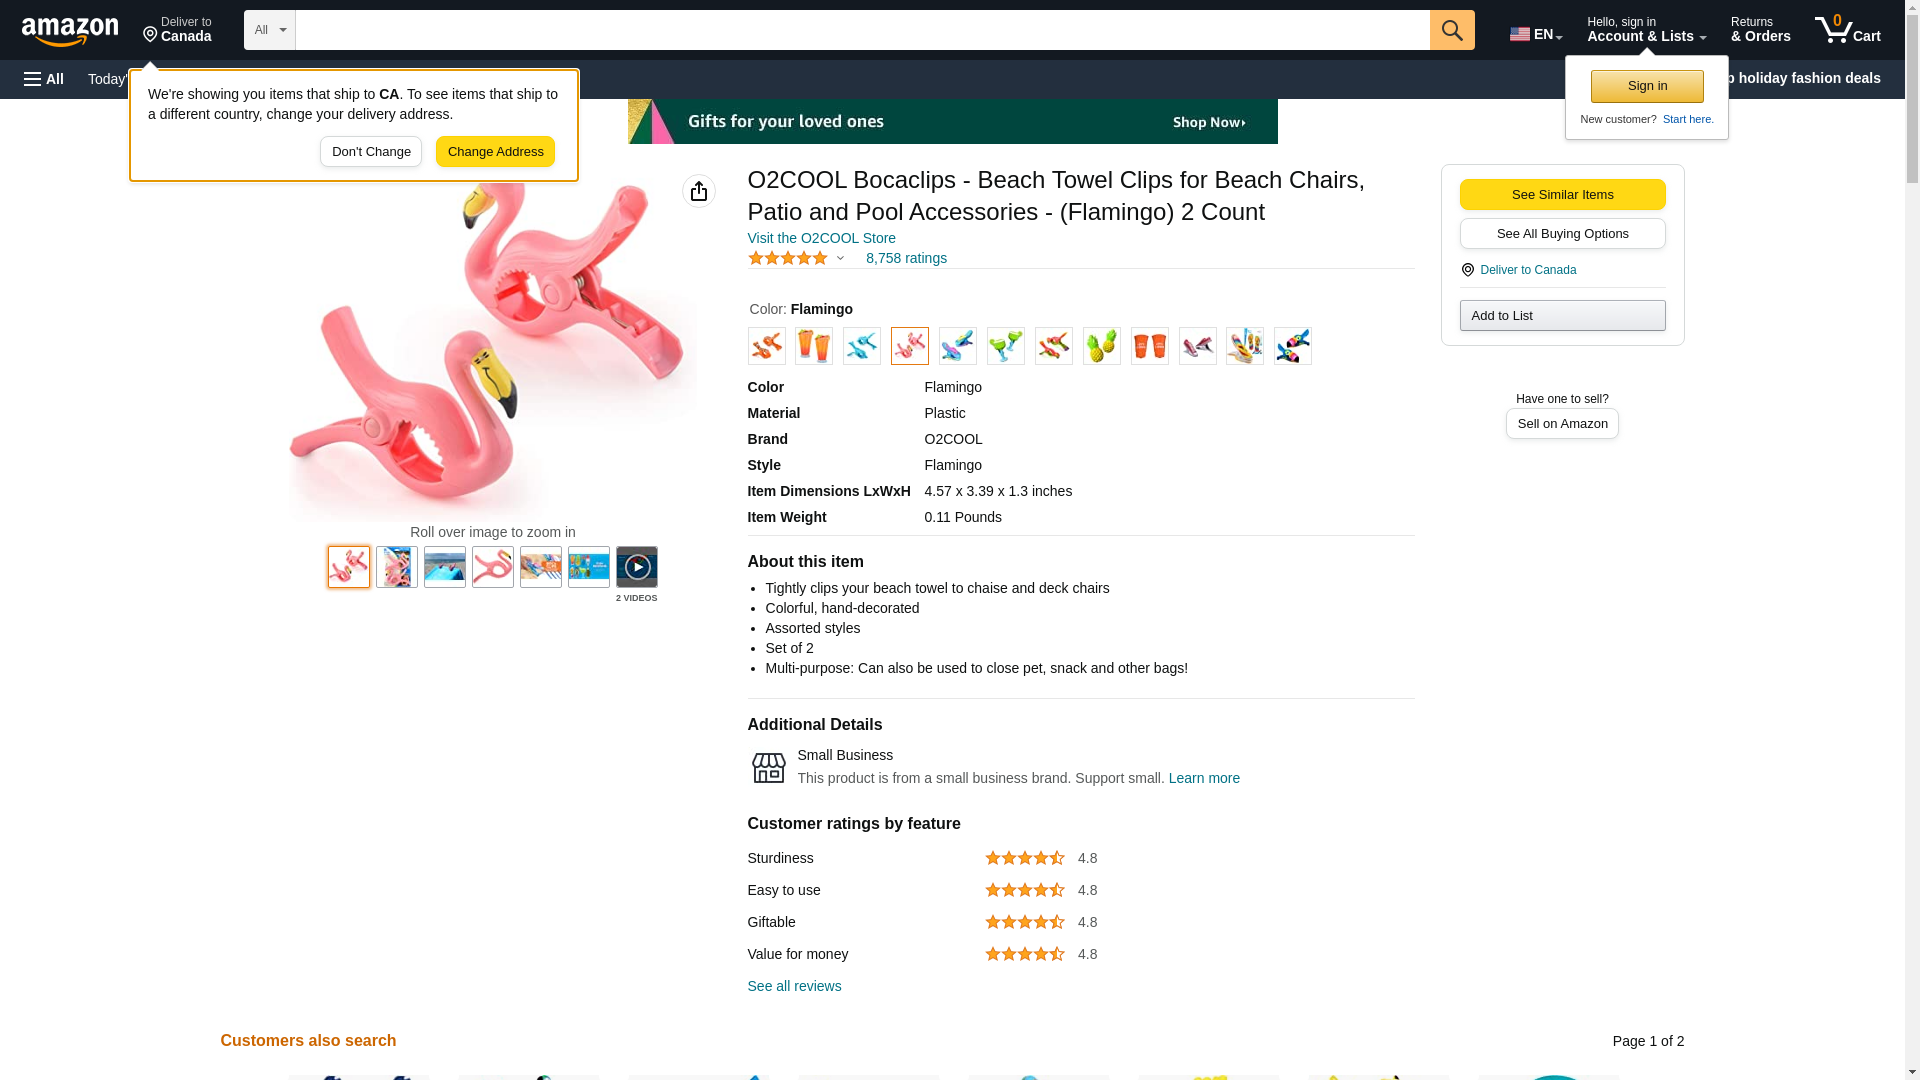Click the small business storefront icon

(x=768, y=767)
